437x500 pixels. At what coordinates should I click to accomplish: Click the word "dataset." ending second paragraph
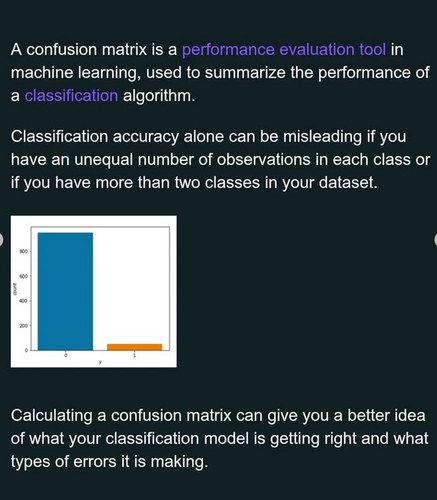point(348,183)
